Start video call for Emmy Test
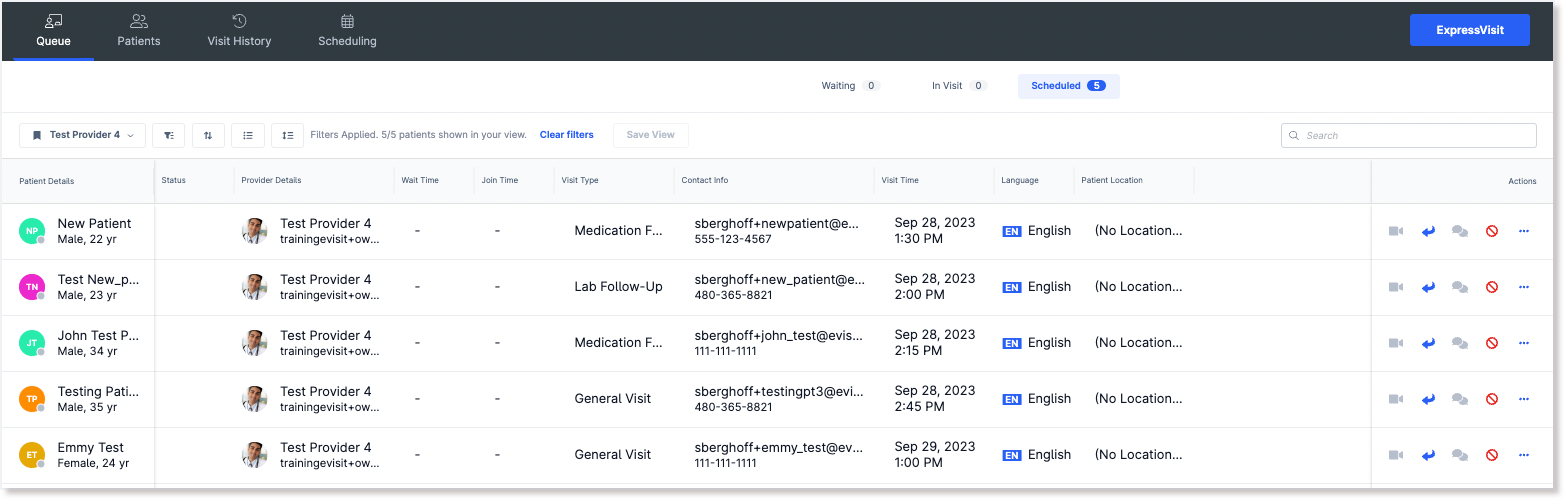Image resolution: width=1565 pixels, height=500 pixels. (x=1395, y=455)
